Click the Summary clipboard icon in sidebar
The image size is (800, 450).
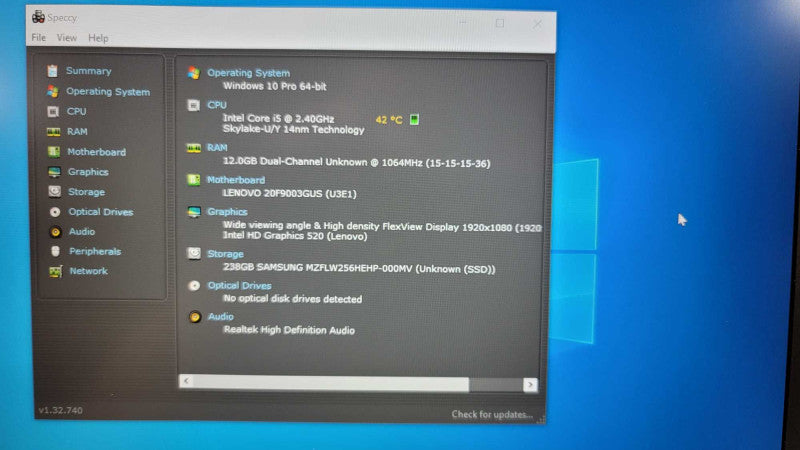[x=52, y=71]
